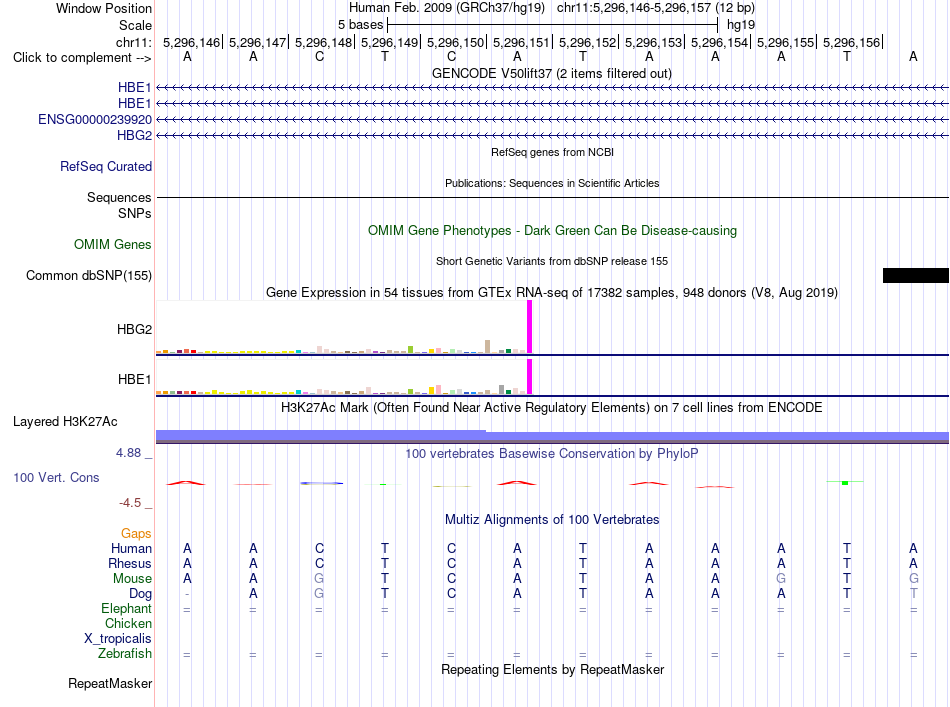Click the 5,296,146 position on ruler

point(191,42)
